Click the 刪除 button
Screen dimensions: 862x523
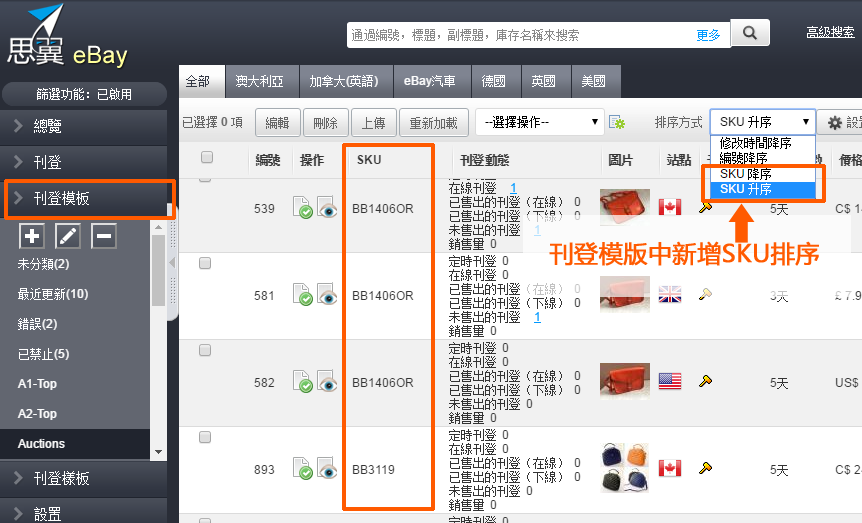[x=325, y=123]
